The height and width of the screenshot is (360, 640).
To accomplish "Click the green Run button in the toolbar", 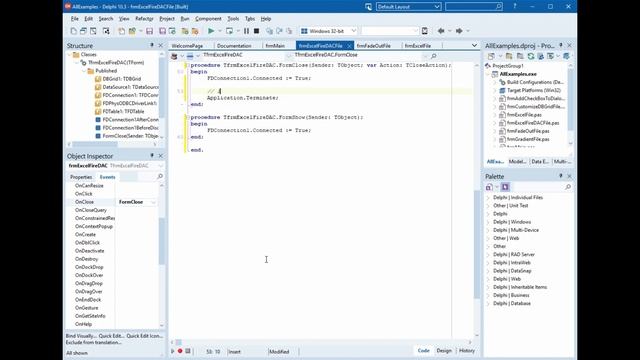I will coord(211,31).
